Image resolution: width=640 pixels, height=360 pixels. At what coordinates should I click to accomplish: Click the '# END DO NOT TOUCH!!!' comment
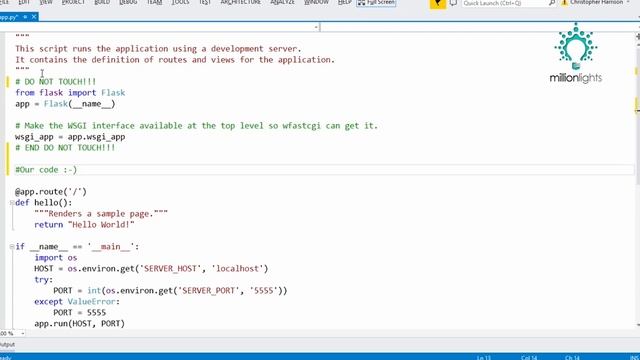click(65, 148)
